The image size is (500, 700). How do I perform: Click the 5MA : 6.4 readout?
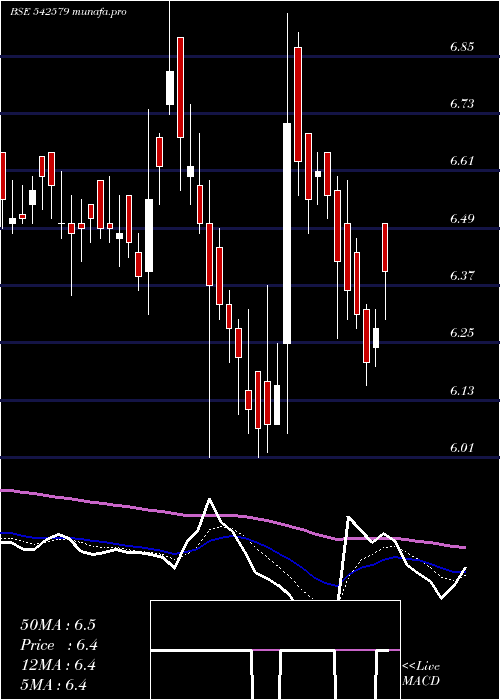[x=54, y=685]
